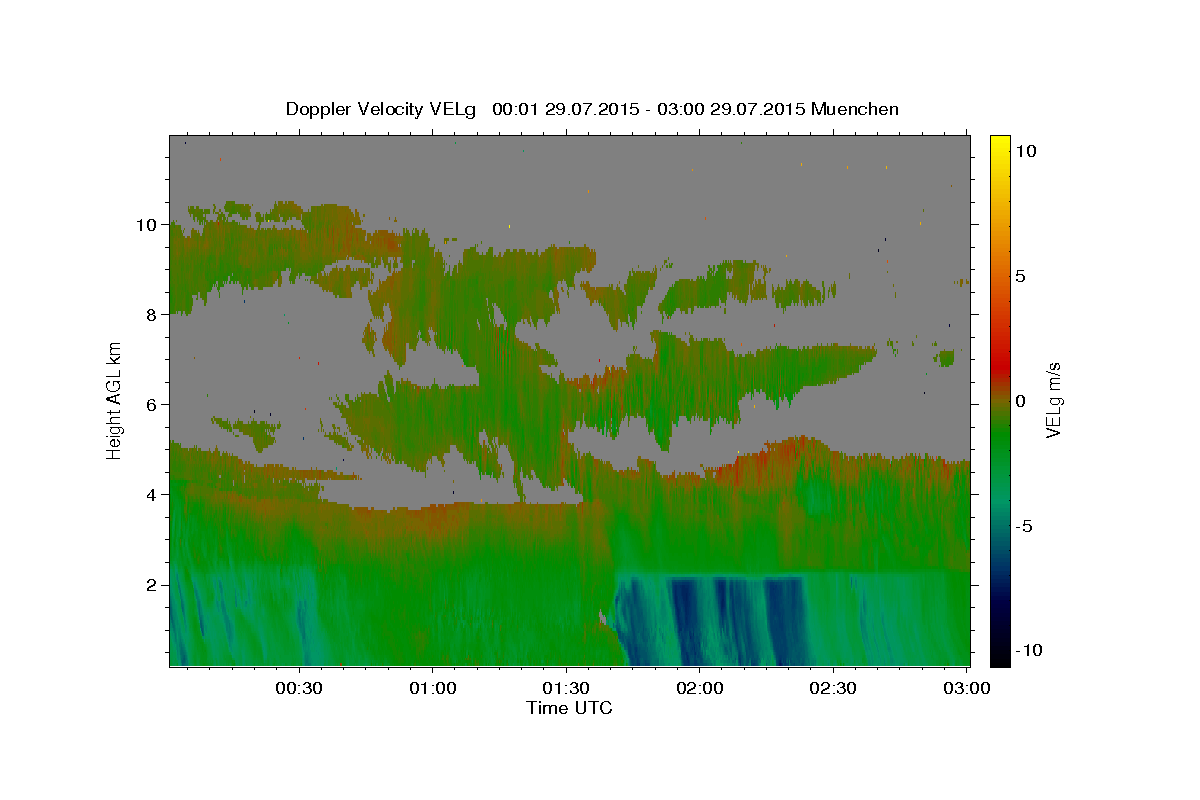Click the 01:00 time tick label
The height and width of the screenshot is (800, 1200).
432,689
